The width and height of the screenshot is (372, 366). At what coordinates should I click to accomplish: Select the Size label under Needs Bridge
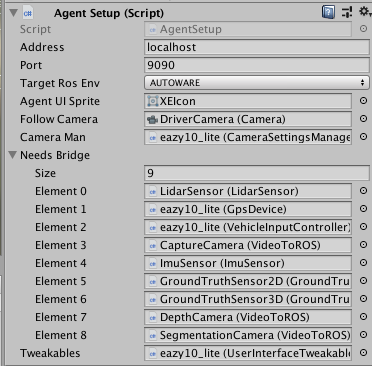[x=45, y=173]
